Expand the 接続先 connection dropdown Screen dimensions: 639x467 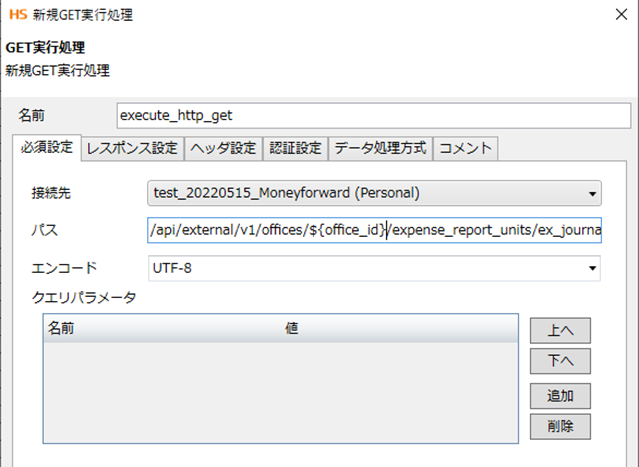(373, 192)
